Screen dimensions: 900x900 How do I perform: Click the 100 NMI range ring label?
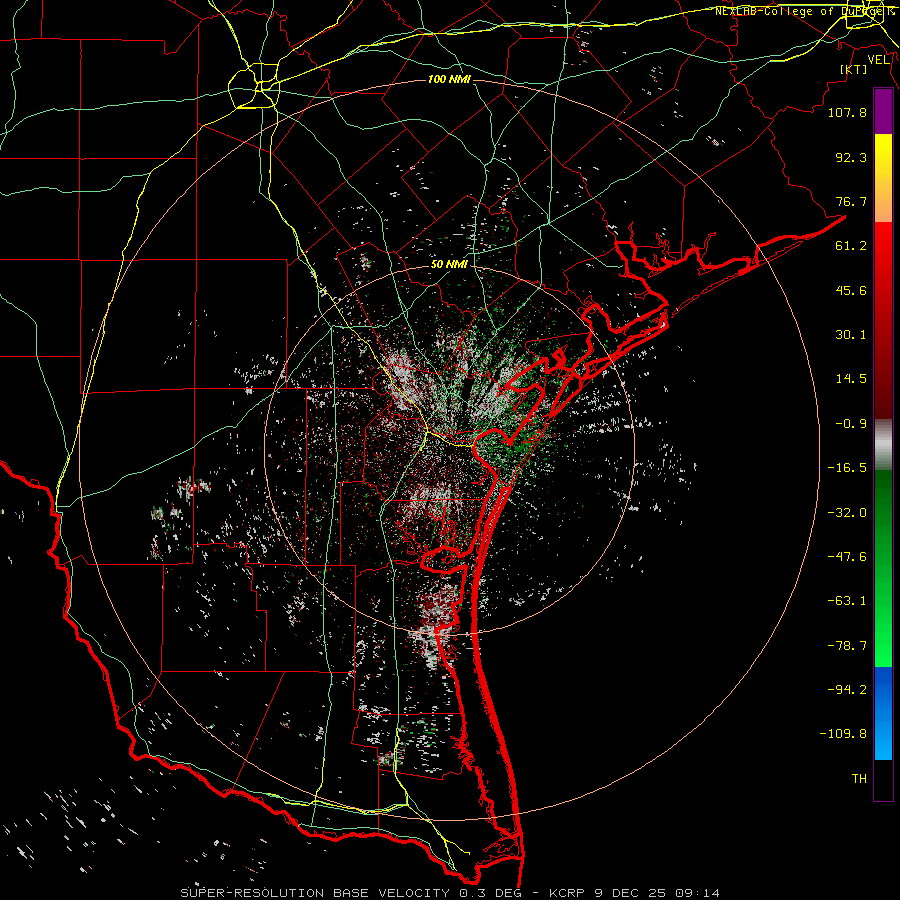tap(449, 79)
